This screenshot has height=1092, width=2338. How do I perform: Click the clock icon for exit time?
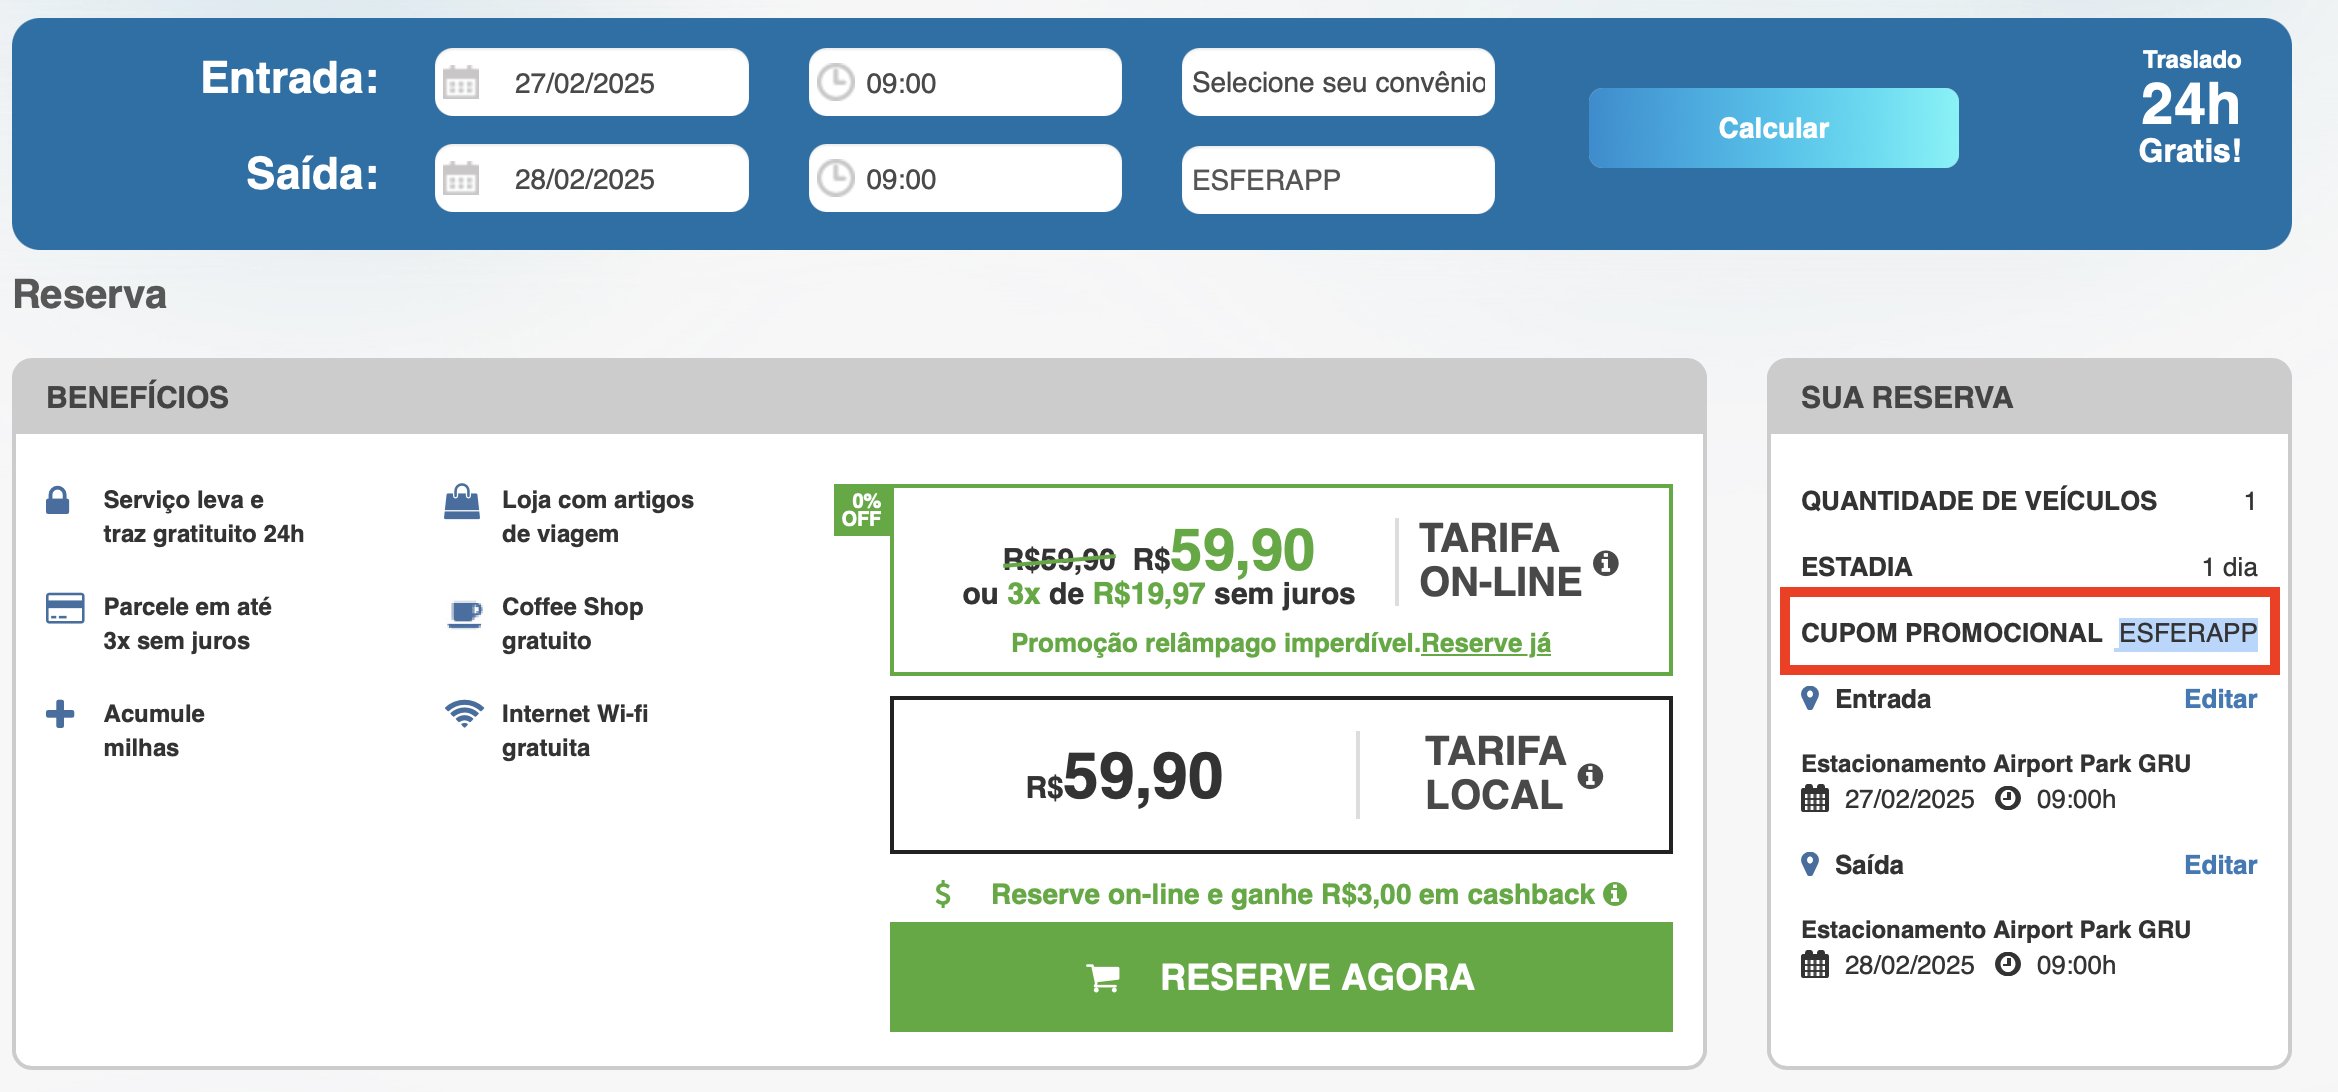click(836, 179)
